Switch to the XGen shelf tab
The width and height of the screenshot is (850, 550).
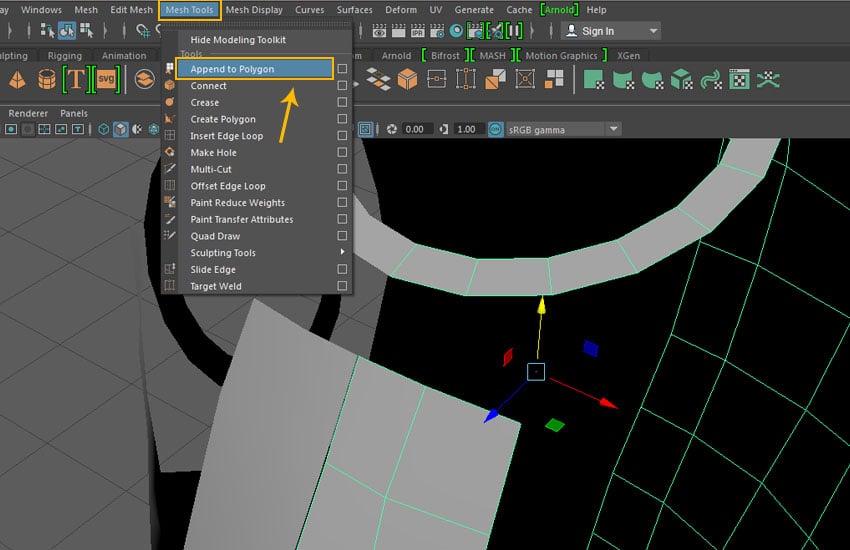pos(628,56)
